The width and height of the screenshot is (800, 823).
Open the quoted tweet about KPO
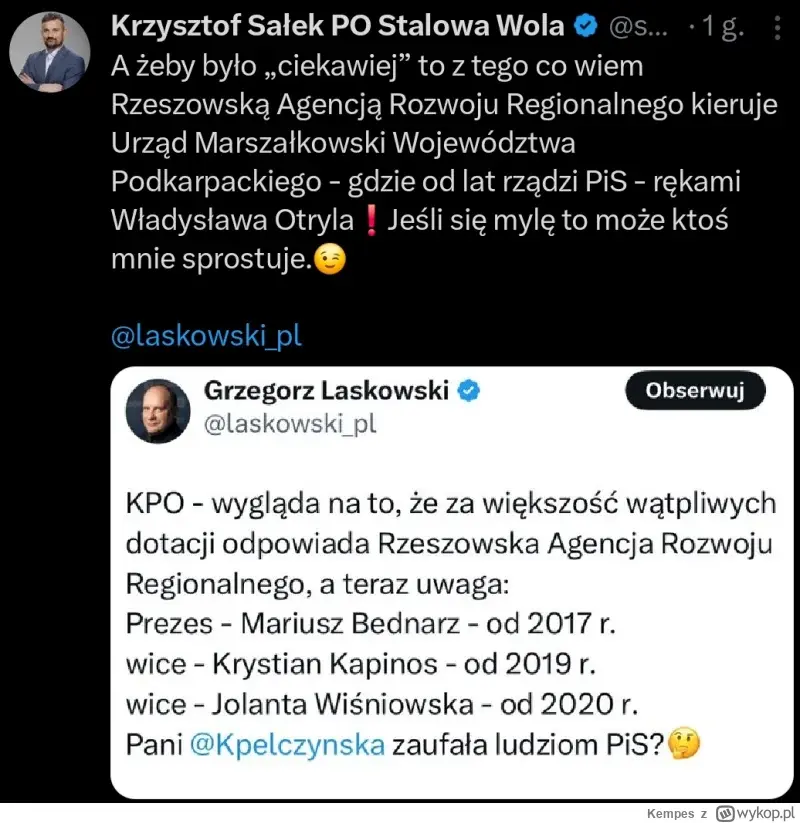pos(451,583)
